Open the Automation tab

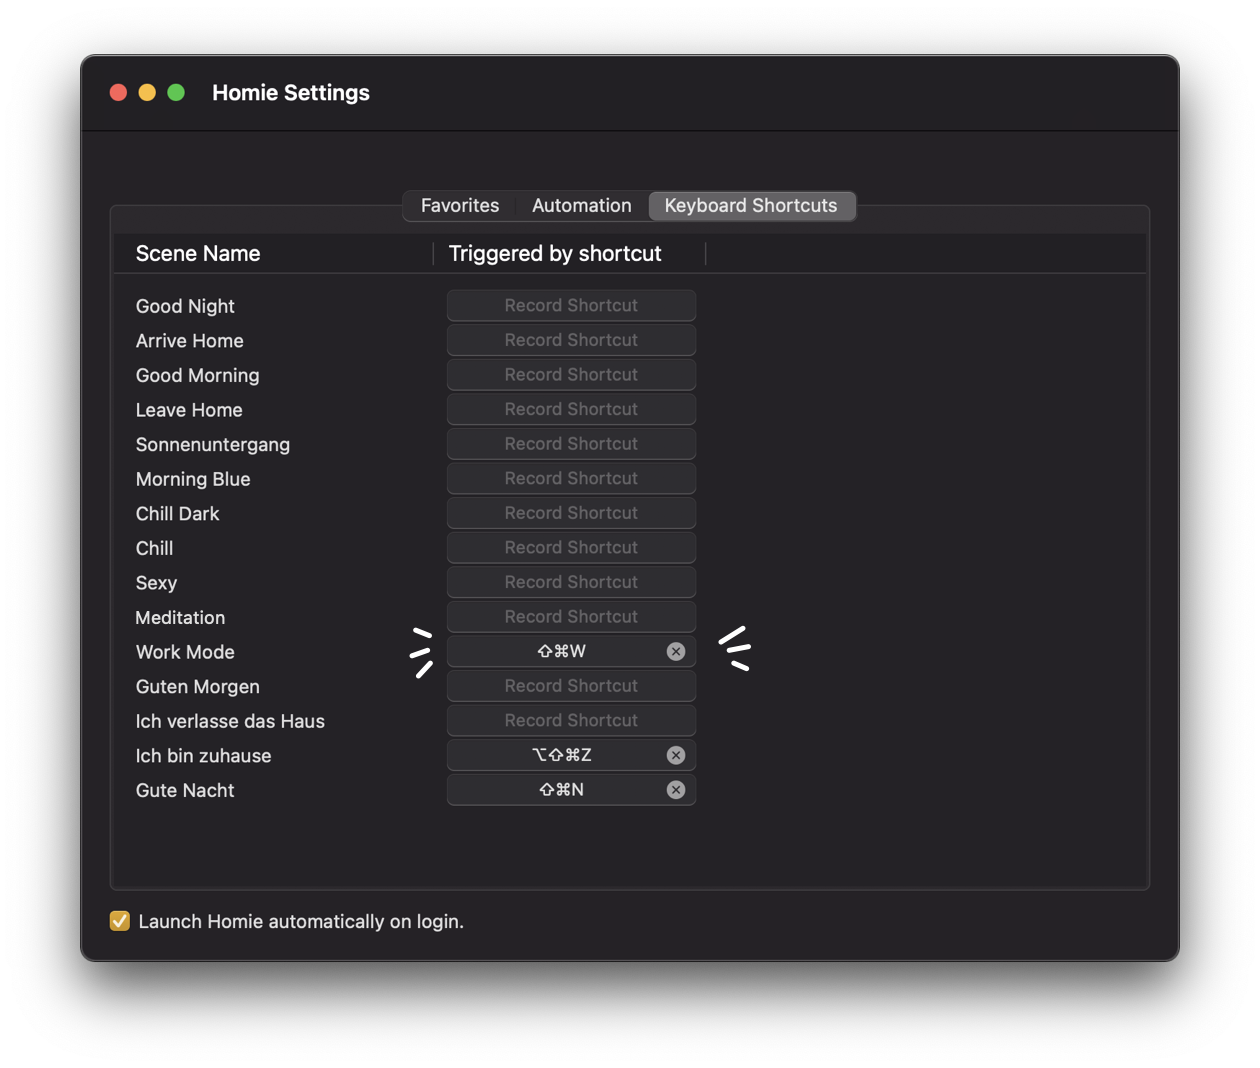coord(581,206)
